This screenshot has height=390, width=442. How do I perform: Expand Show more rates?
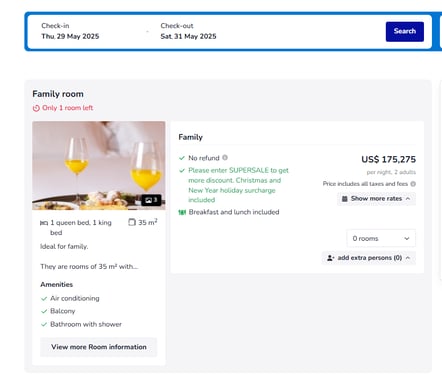coord(376,199)
